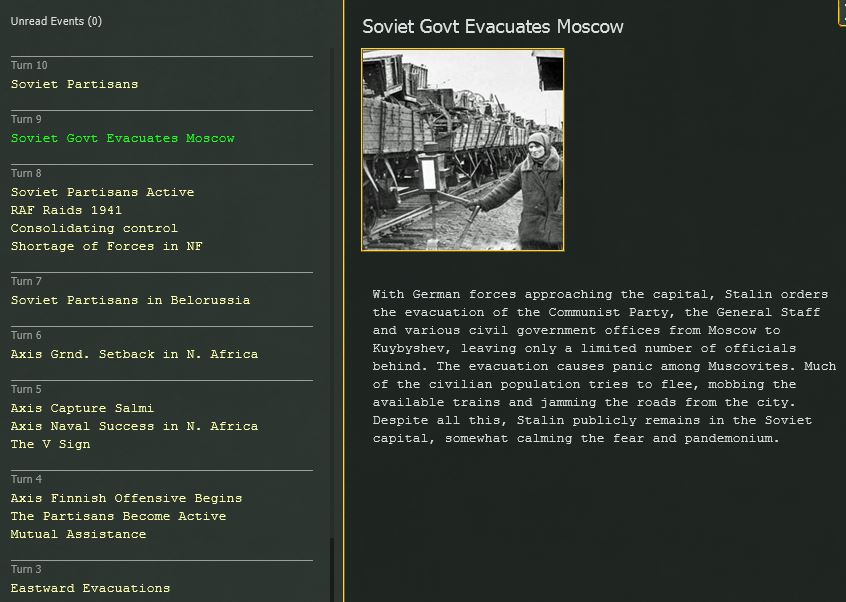Open Soviet Partisans in Belorussia event
Screen dimensions: 846x602
tap(131, 300)
